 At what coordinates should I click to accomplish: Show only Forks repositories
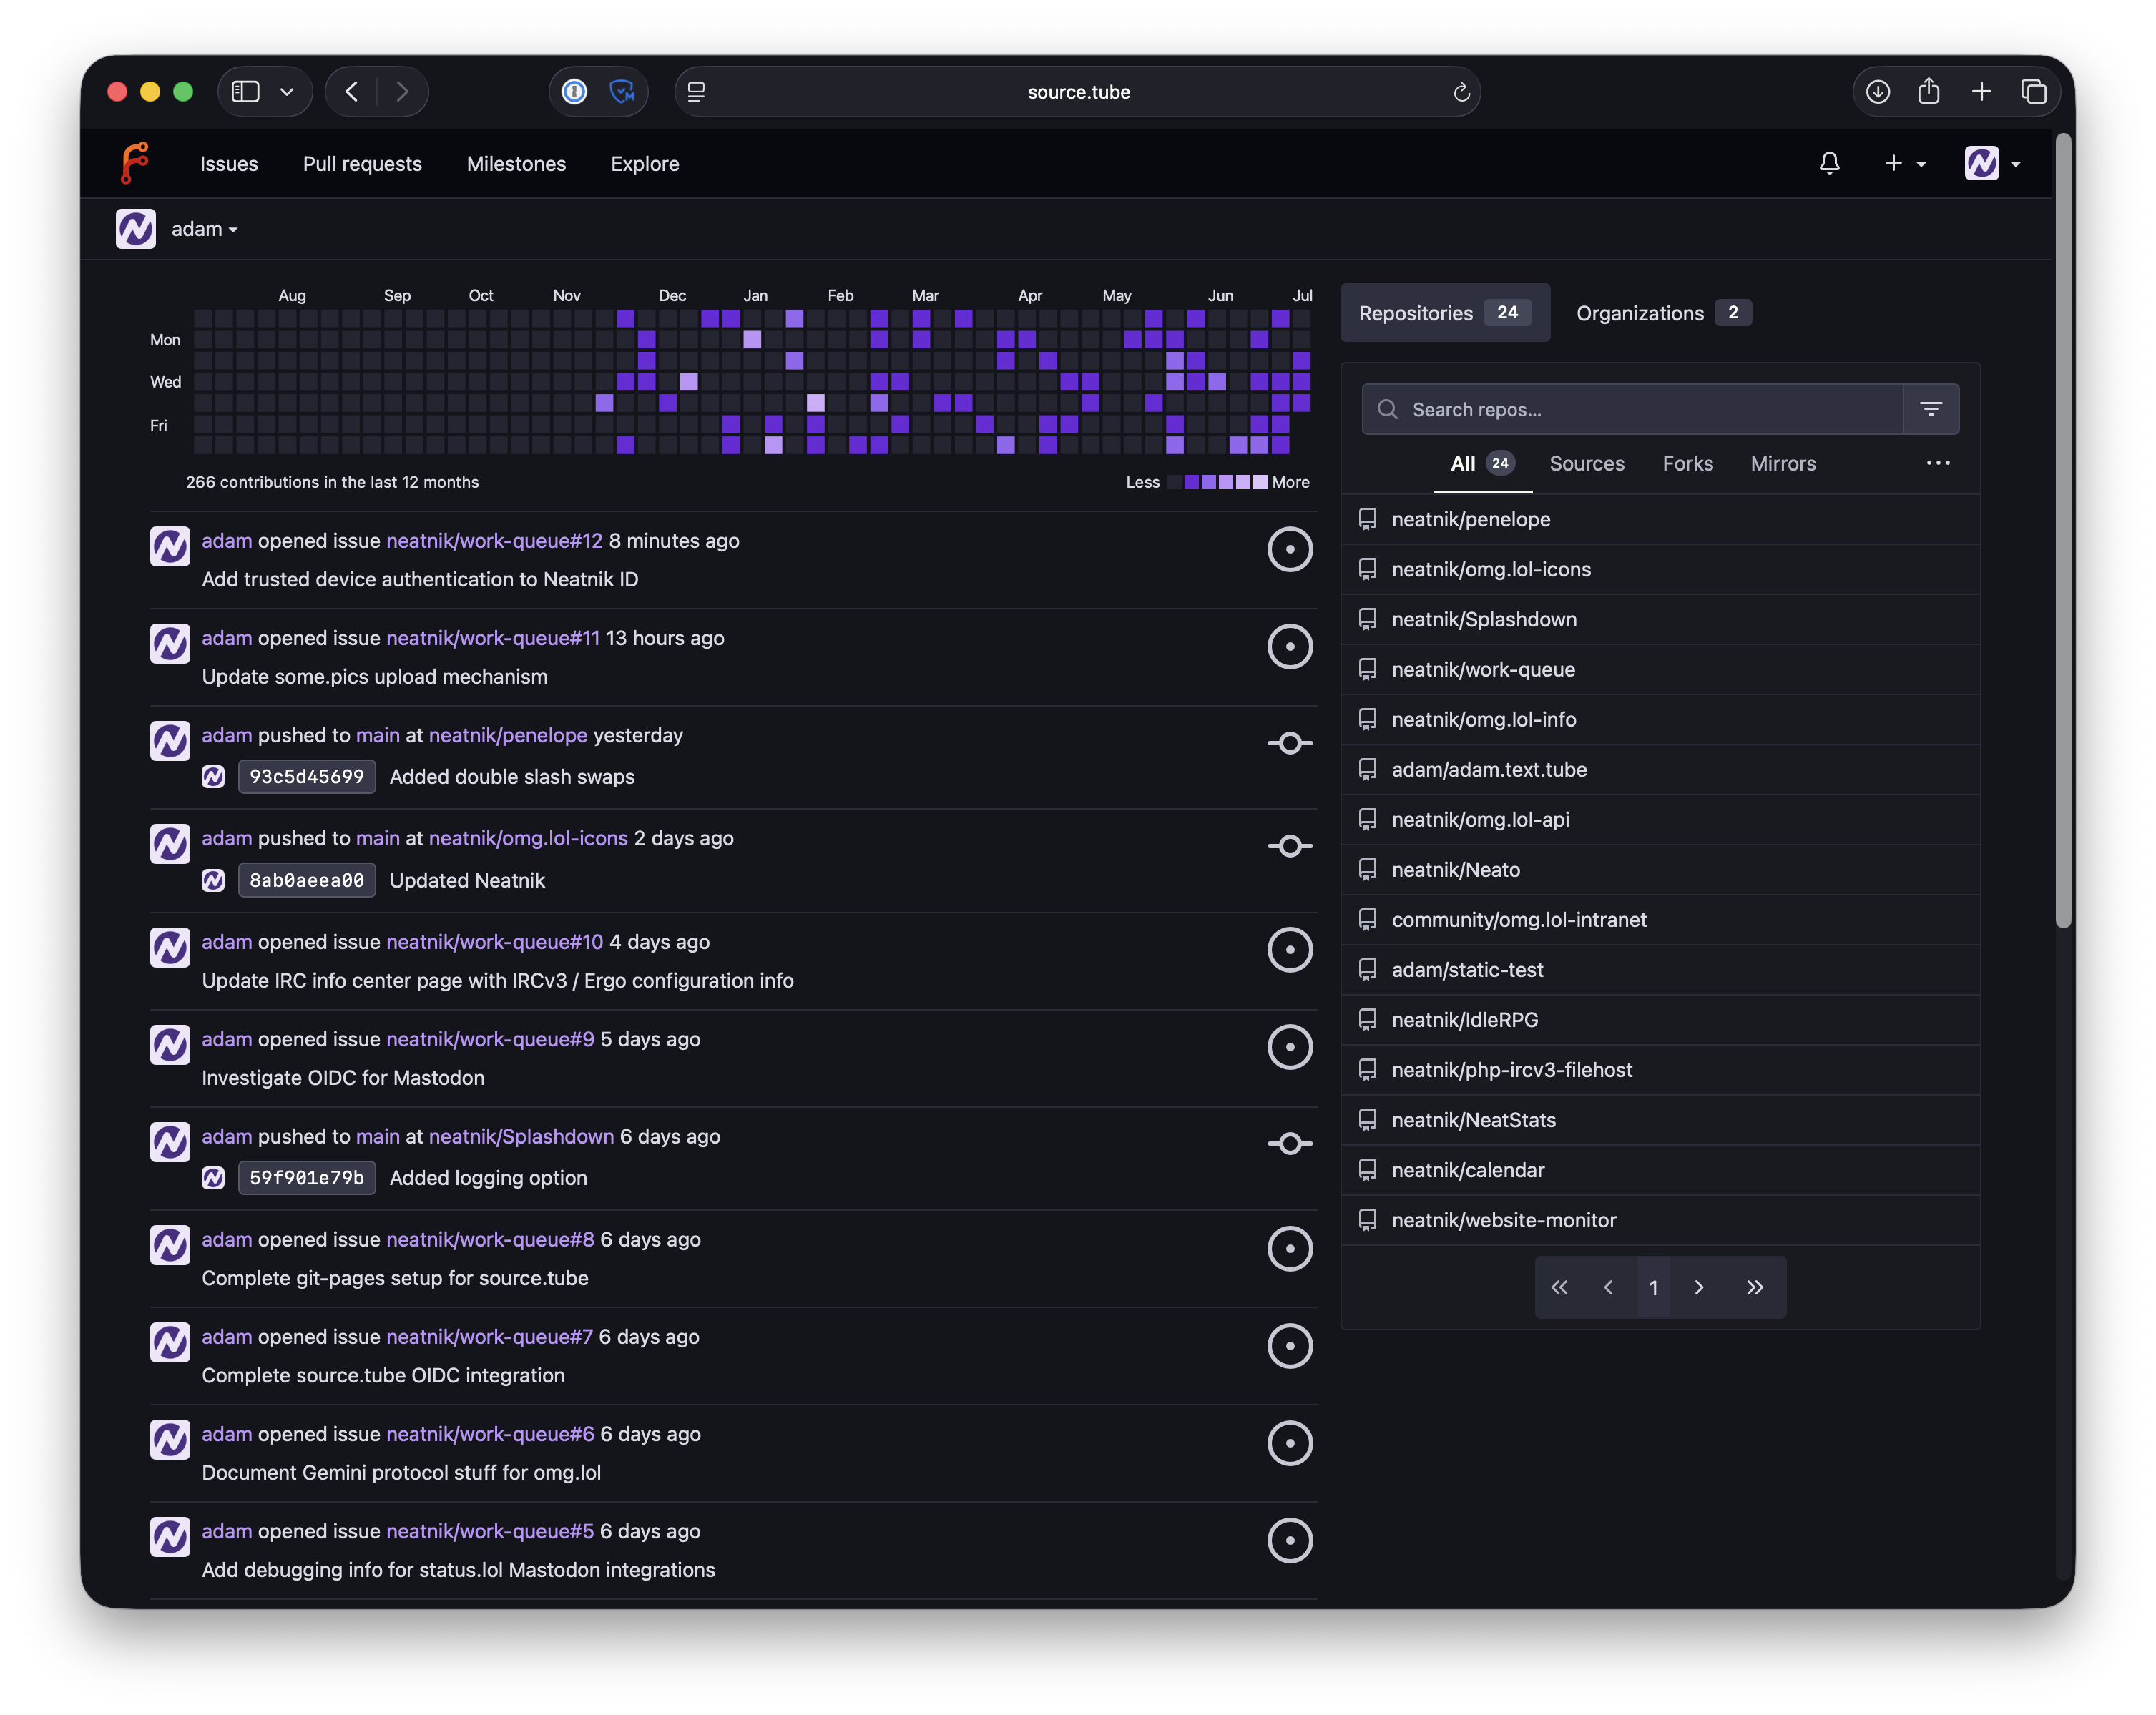(1688, 463)
